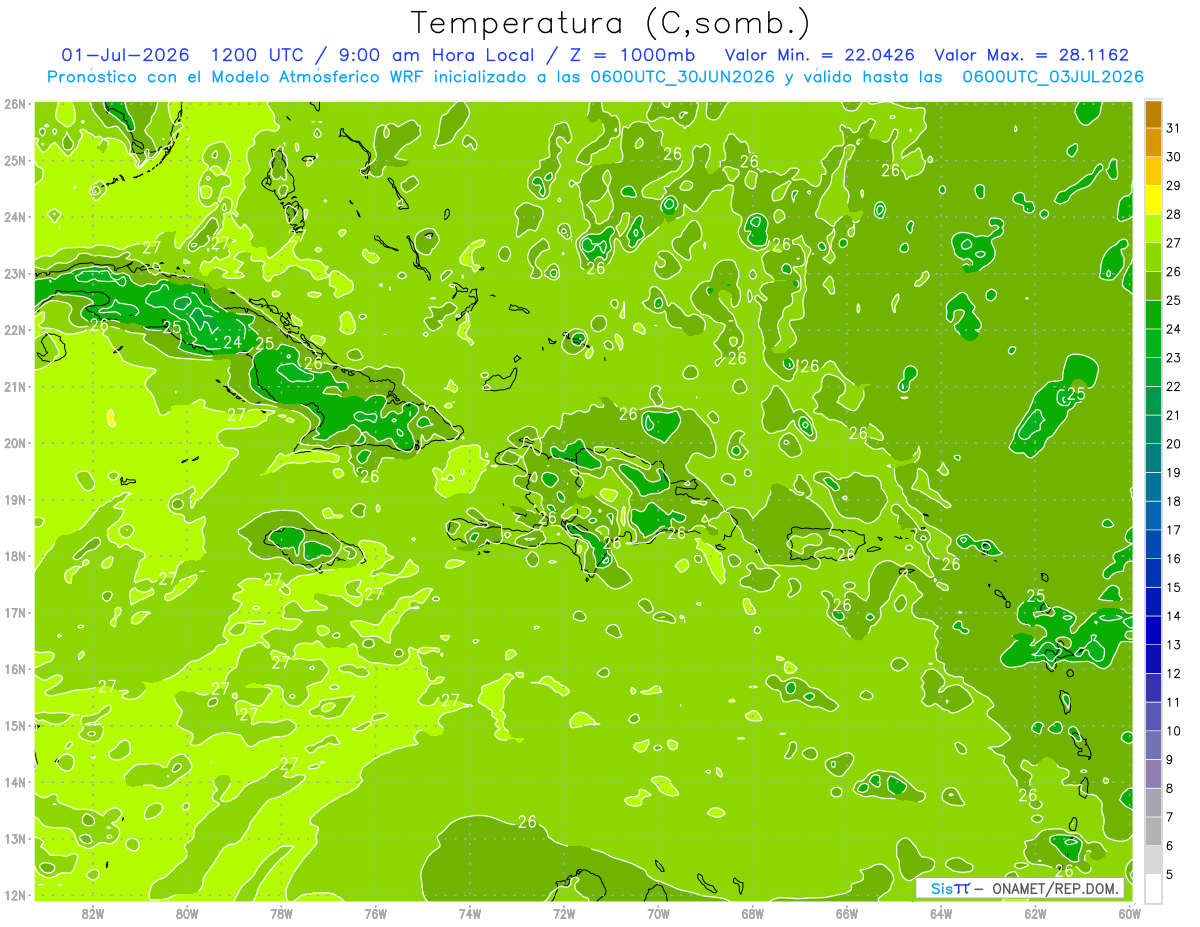Viewport: 1200px width, 927px height.
Task: Select valid-until time '0600UTC_03JUL2026'
Action: [x=1053, y=76]
